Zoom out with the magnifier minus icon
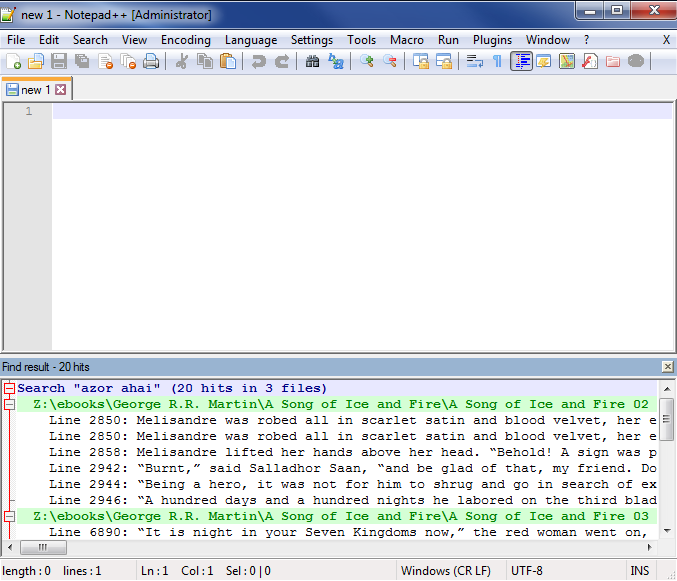The width and height of the screenshot is (677, 581). (x=389, y=61)
